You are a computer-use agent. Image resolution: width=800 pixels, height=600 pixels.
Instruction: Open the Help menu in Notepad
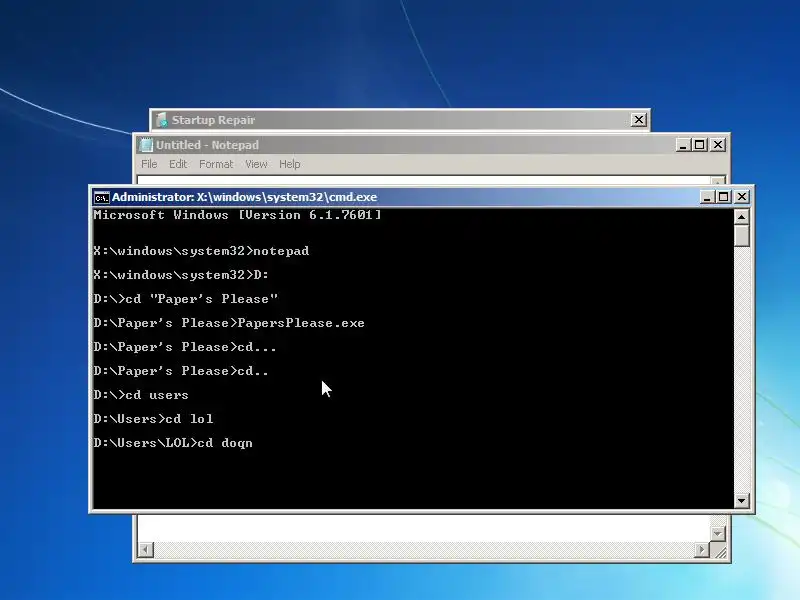[289, 164]
